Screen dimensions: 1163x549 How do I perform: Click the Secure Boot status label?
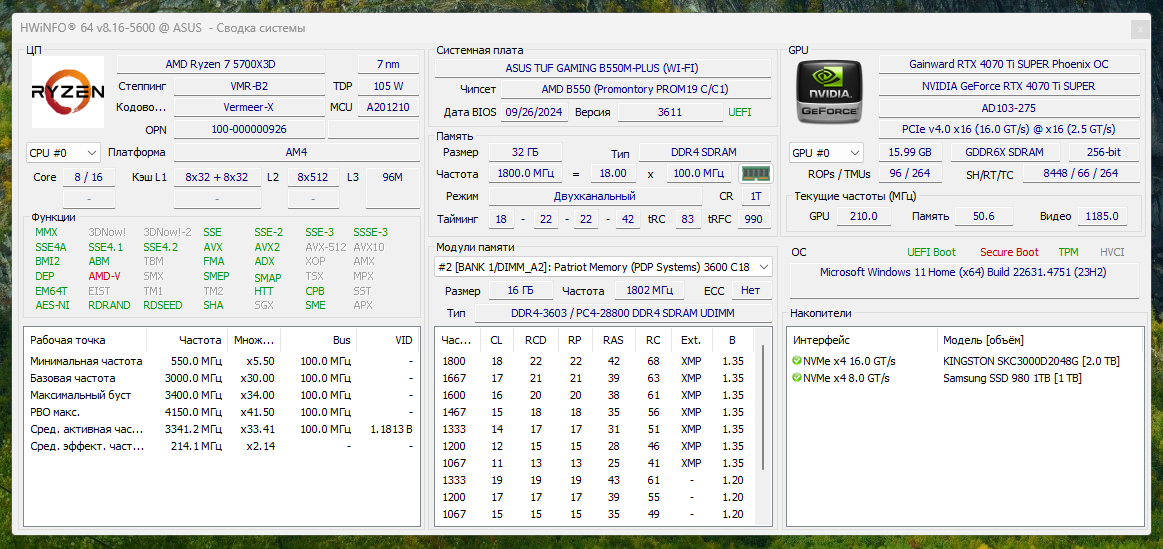point(1009,252)
